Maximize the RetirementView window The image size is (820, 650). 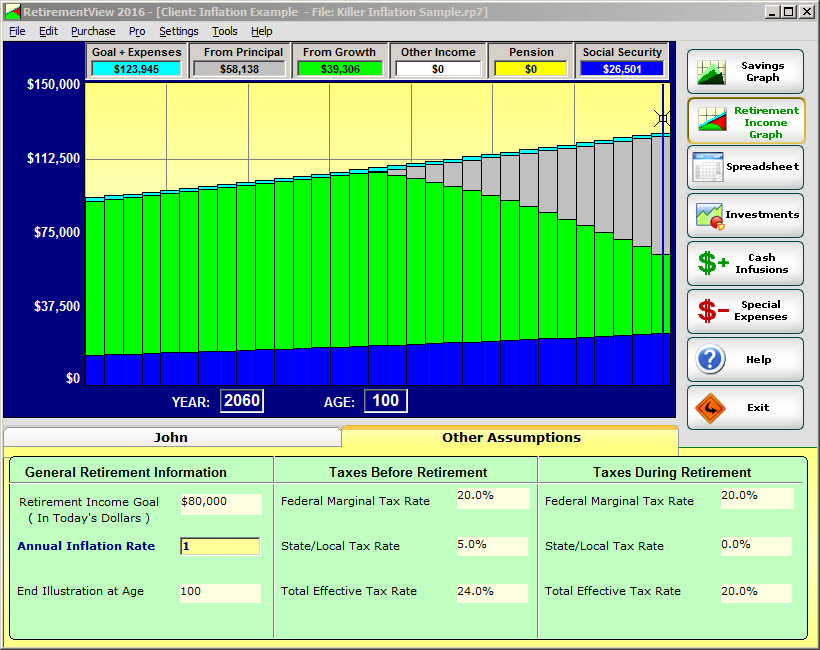click(x=789, y=12)
